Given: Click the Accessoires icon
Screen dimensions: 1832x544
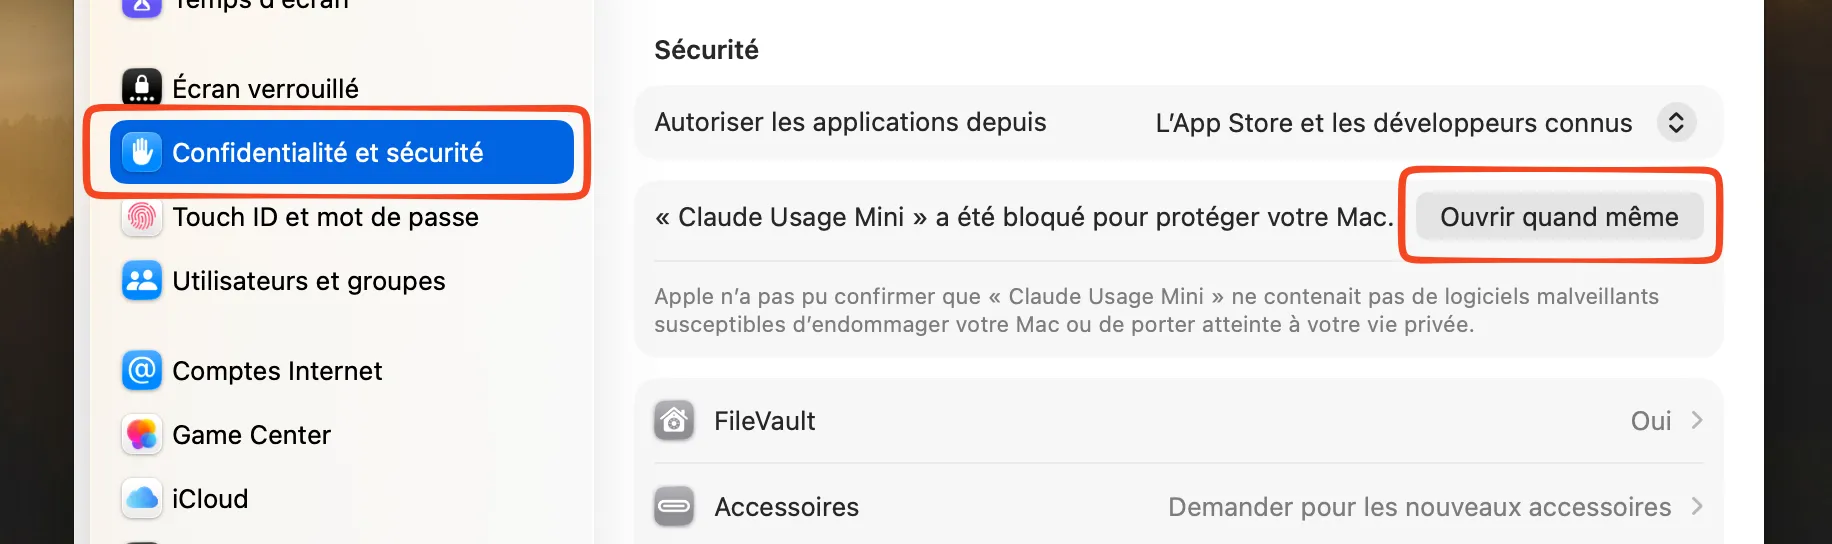Looking at the screenshot, I should (x=674, y=507).
